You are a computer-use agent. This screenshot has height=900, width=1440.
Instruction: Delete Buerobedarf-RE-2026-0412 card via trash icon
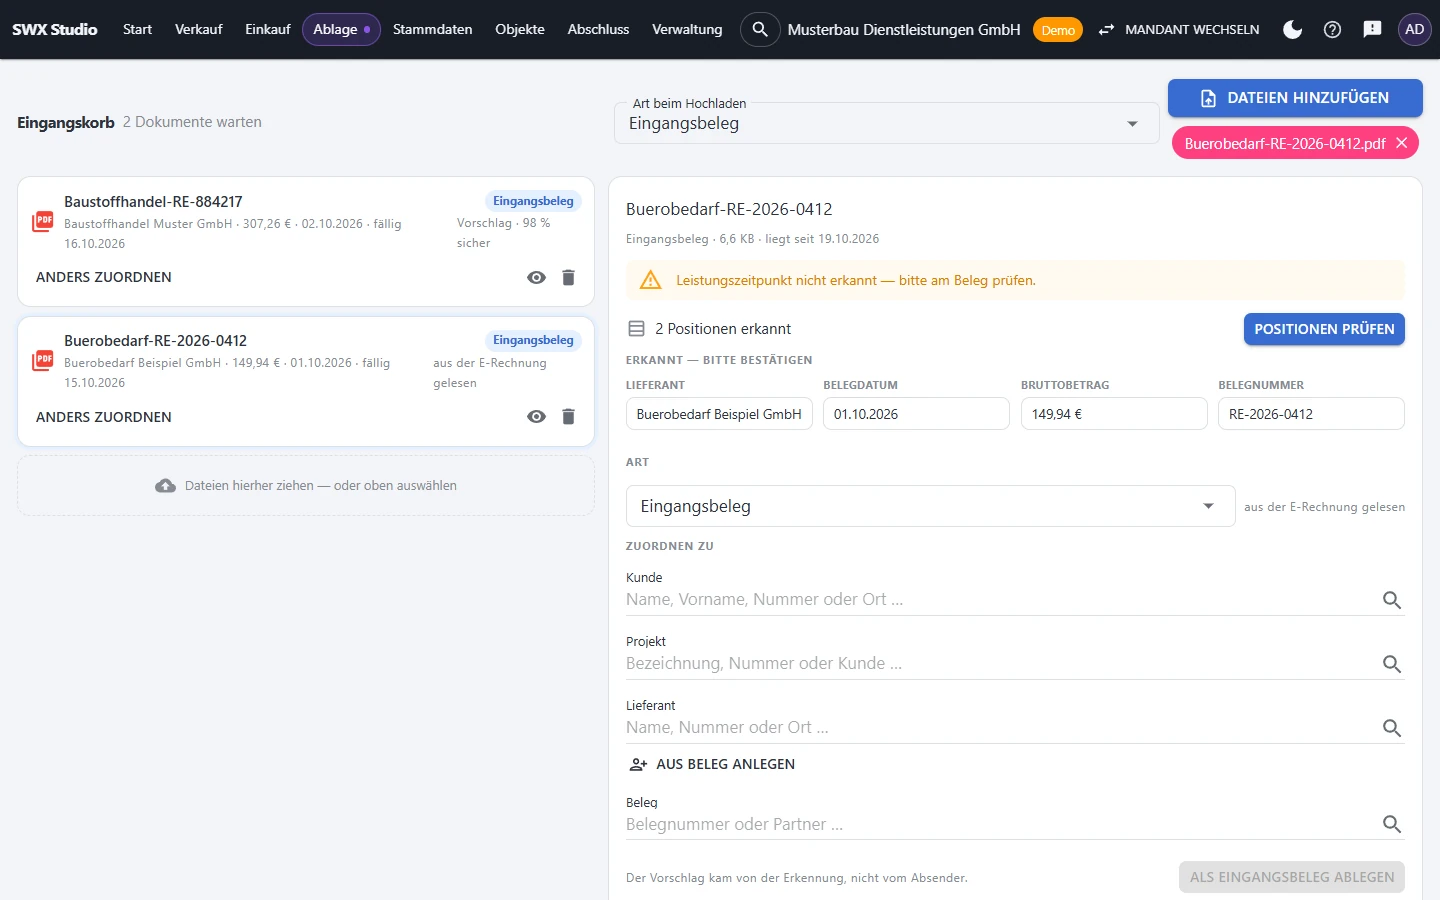568,416
